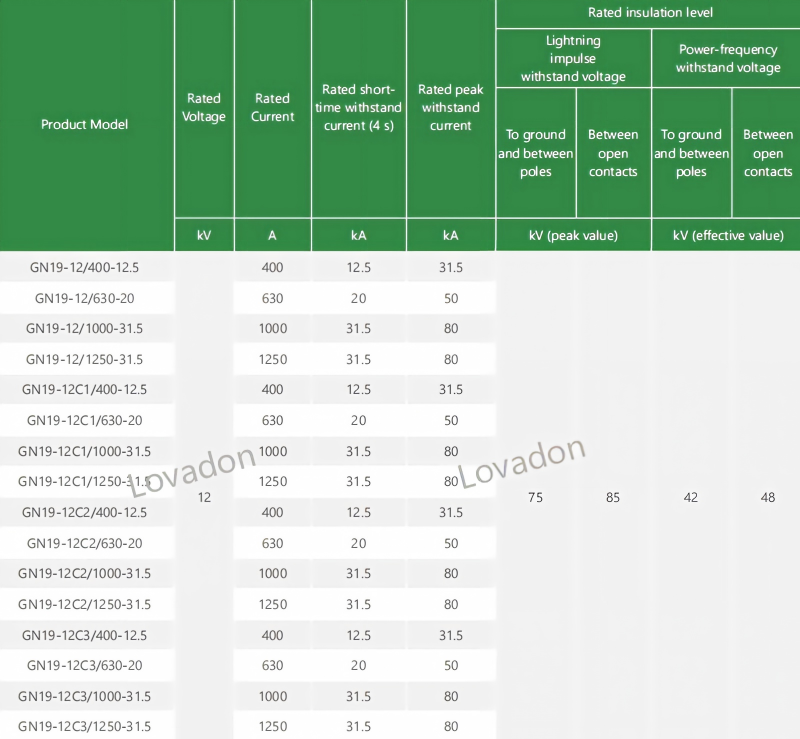Click the lightning impulse value "85"
The image size is (800, 739).
pos(613,497)
